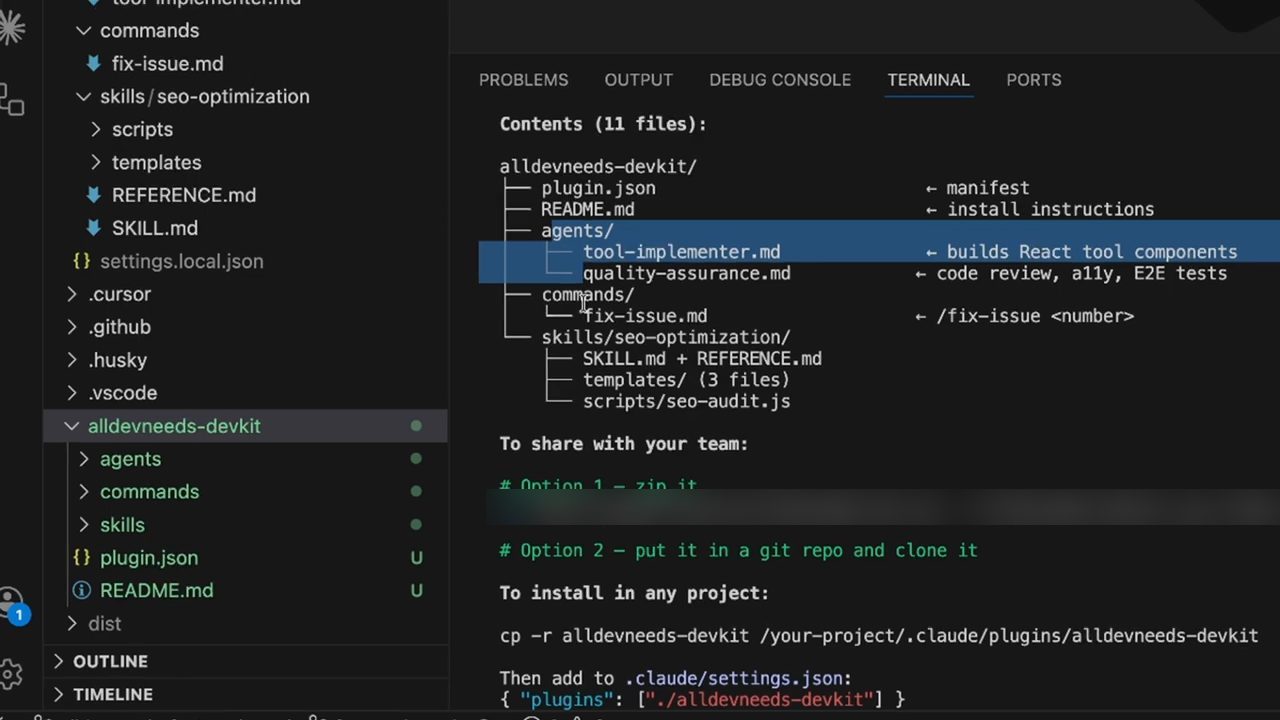Click the info icon of README.md
Viewport: 1280px width, 720px height.
click(82, 591)
